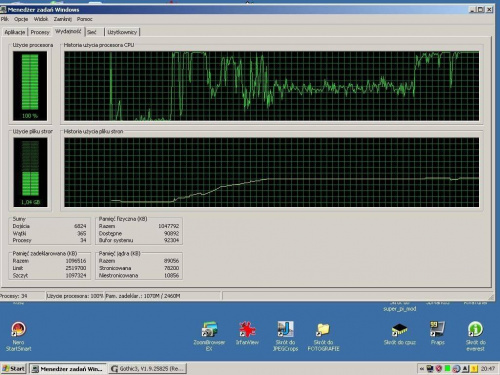Image resolution: width=500 pixels, height=375 pixels.
Task: Open the Skrót do JPEGCrops shortcut
Action: click(285, 336)
